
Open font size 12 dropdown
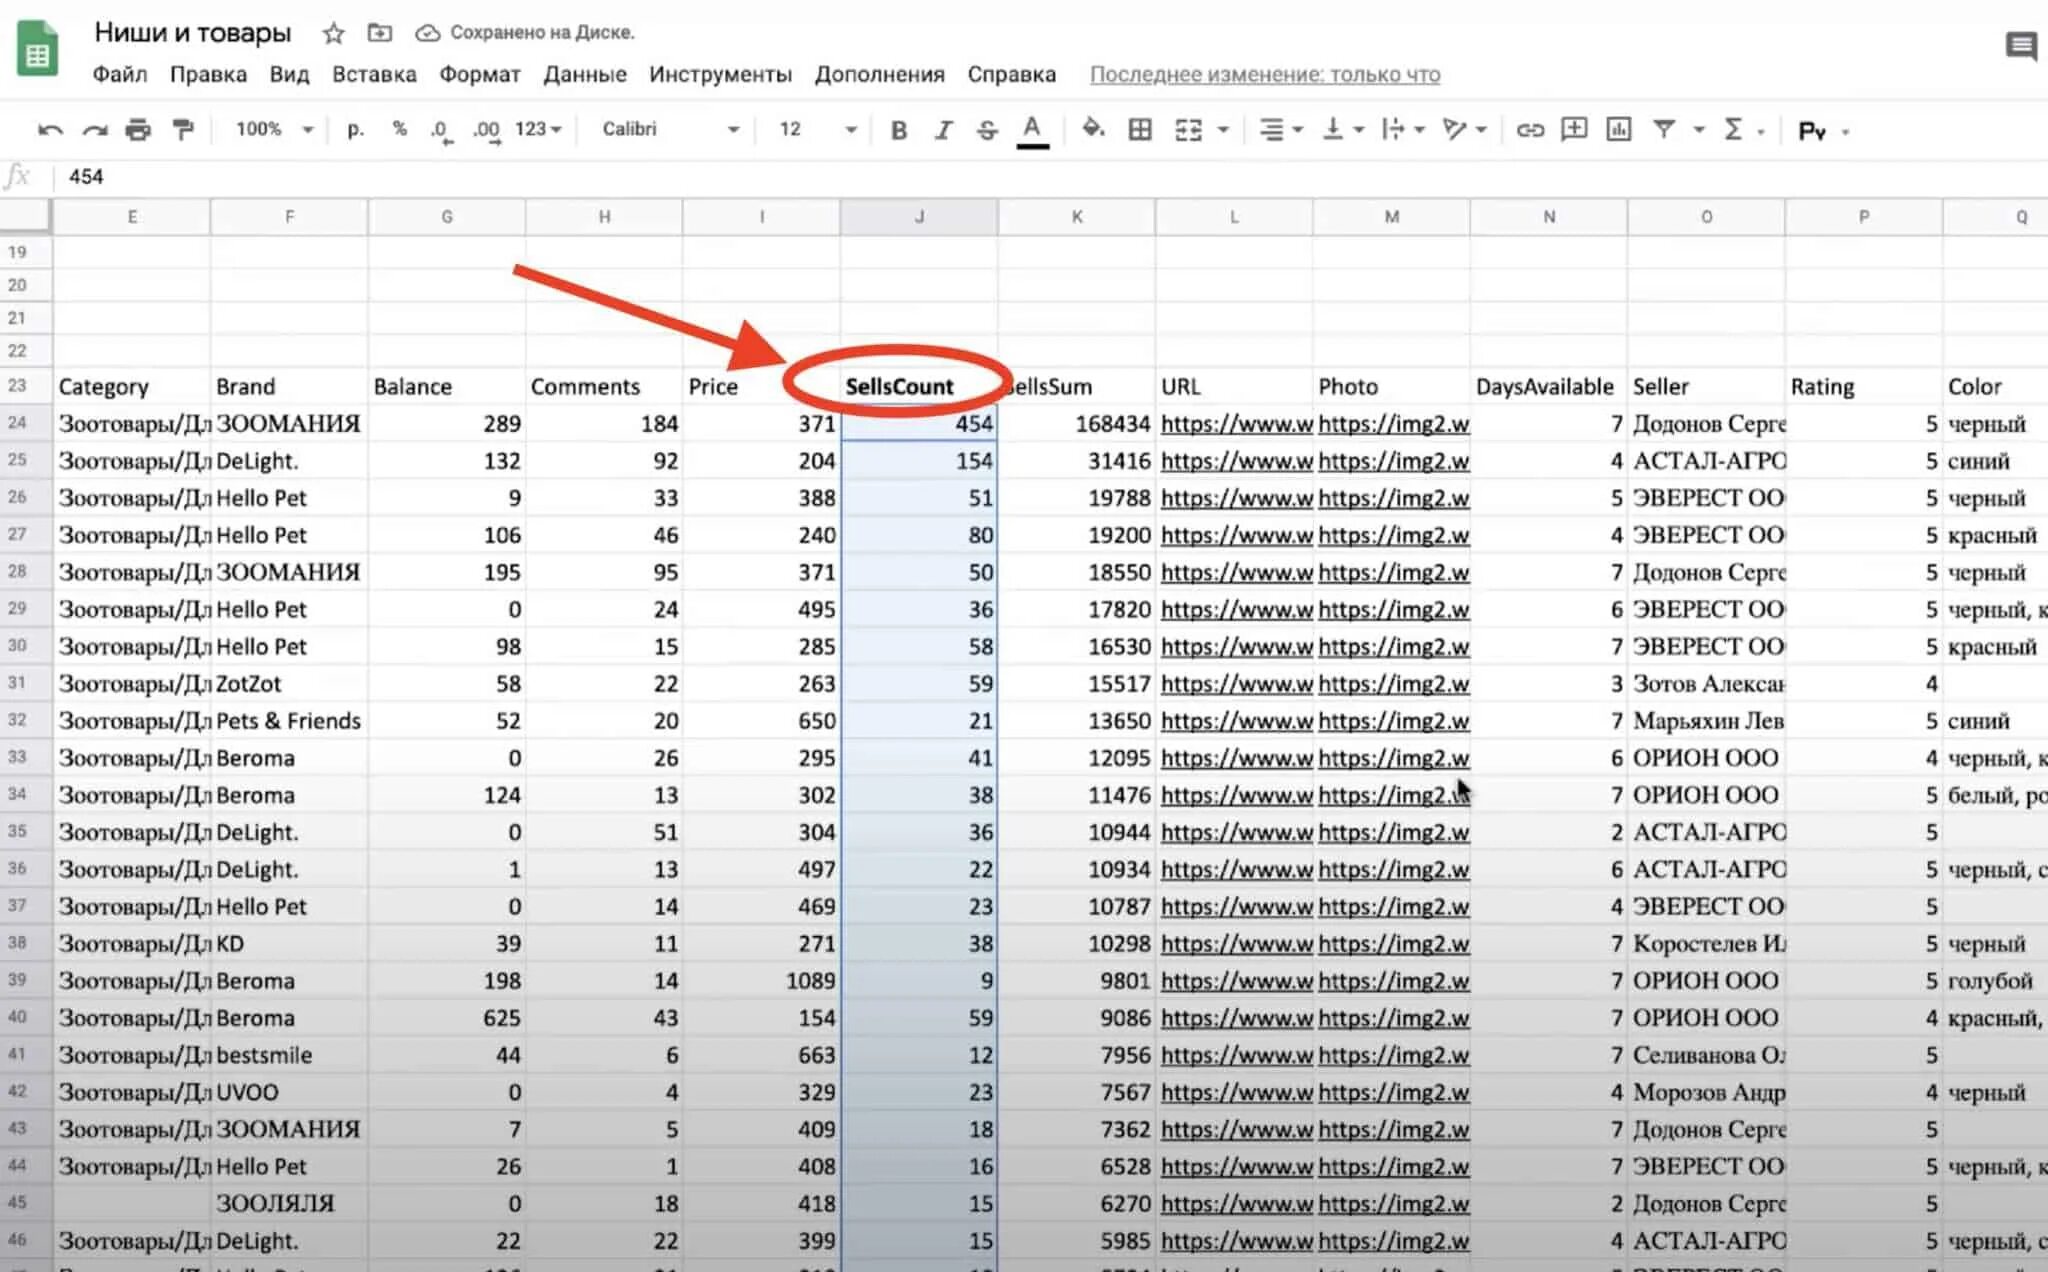click(x=817, y=129)
